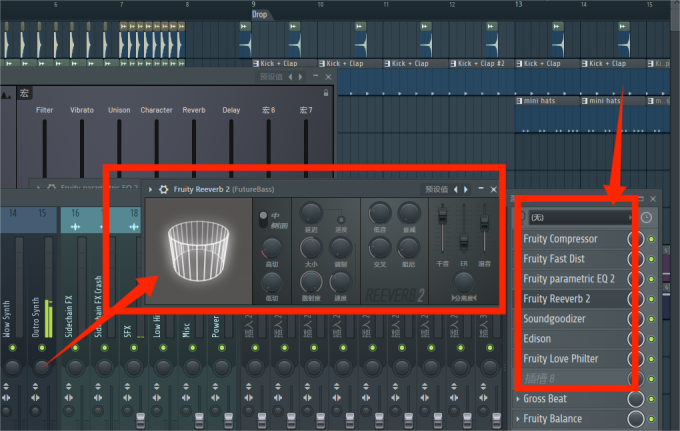Screen dimensions: 680x431
Task: Disable the Gross Beat enable light
Action: (651, 399)
